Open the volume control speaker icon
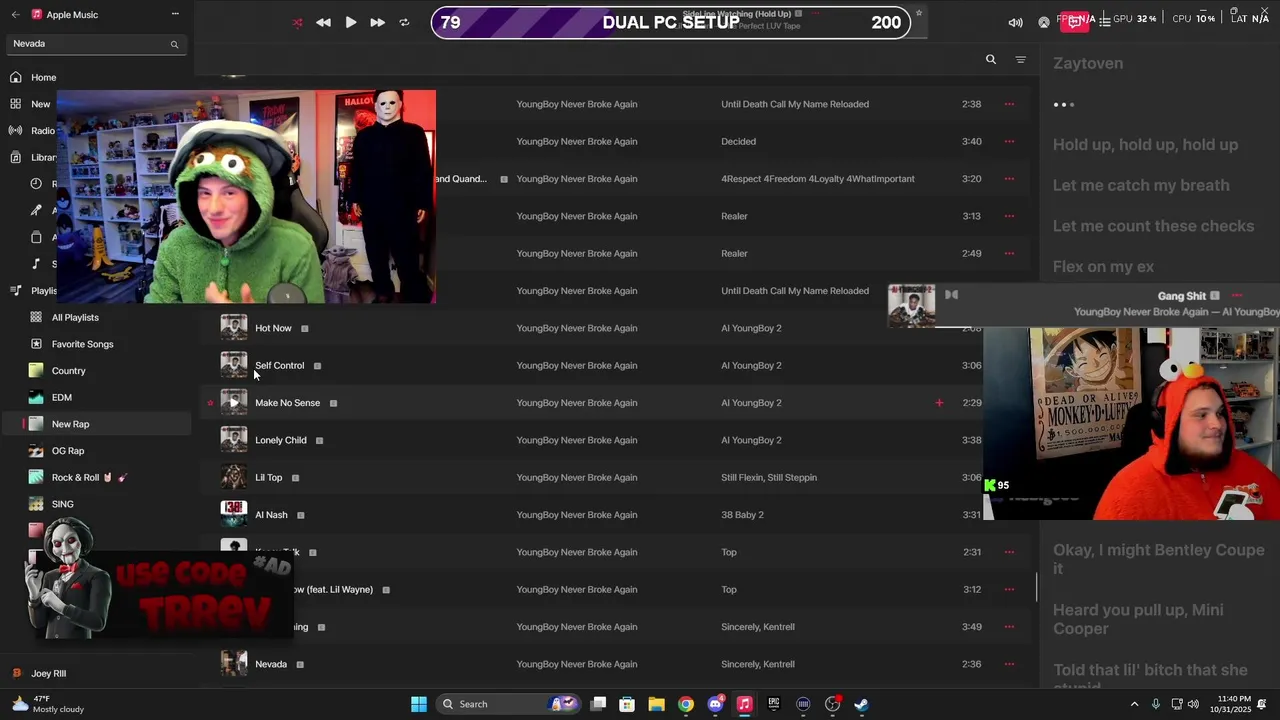This screenshot has width=1280, height=720. pyautogui.click(x=1016, y=22)
